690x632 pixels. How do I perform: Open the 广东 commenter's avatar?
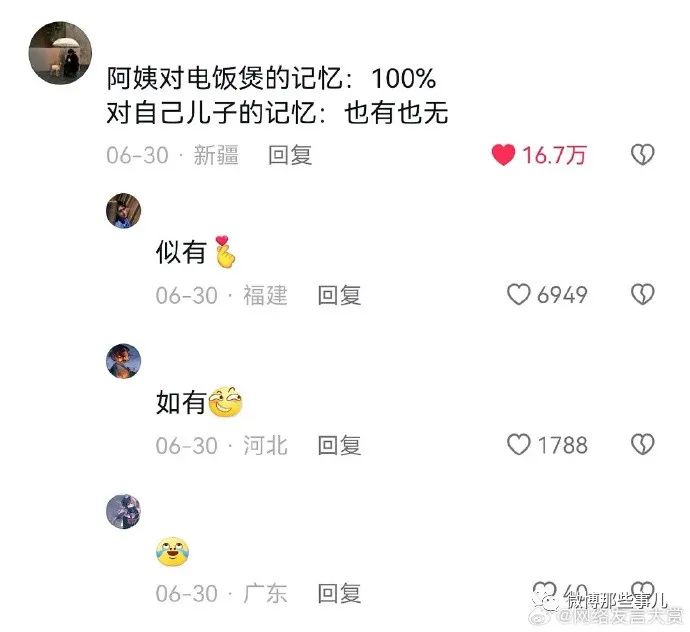124,511
